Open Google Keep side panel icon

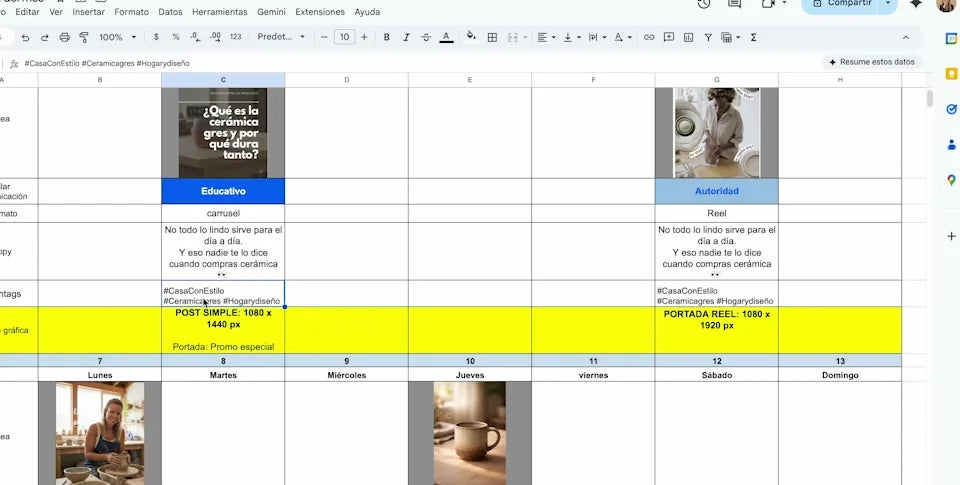951,74
